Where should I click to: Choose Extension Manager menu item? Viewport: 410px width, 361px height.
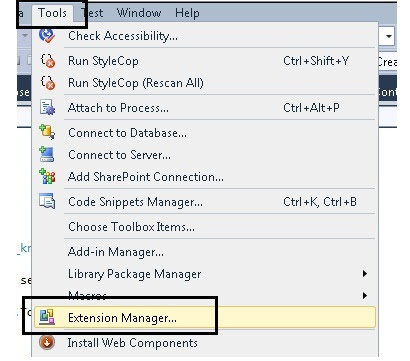click(x=205, y=318)
